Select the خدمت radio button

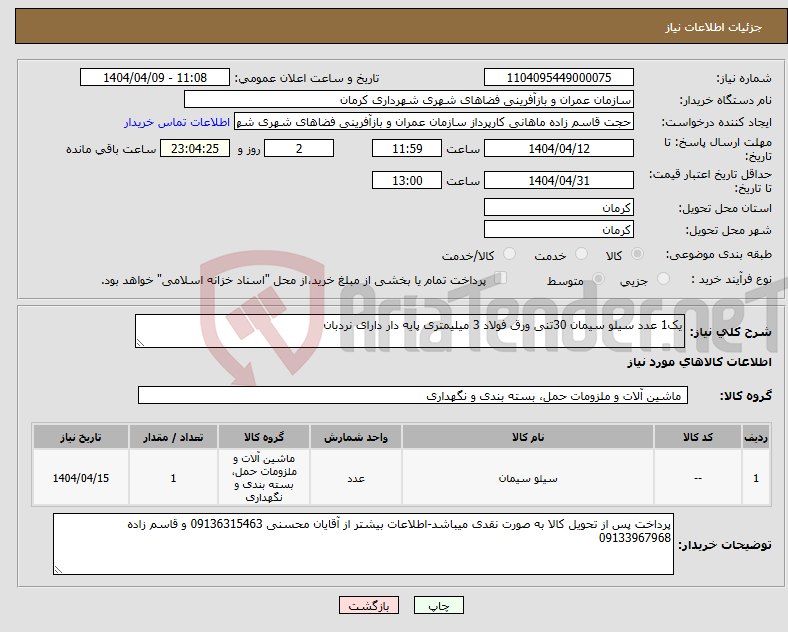[581, 254]
